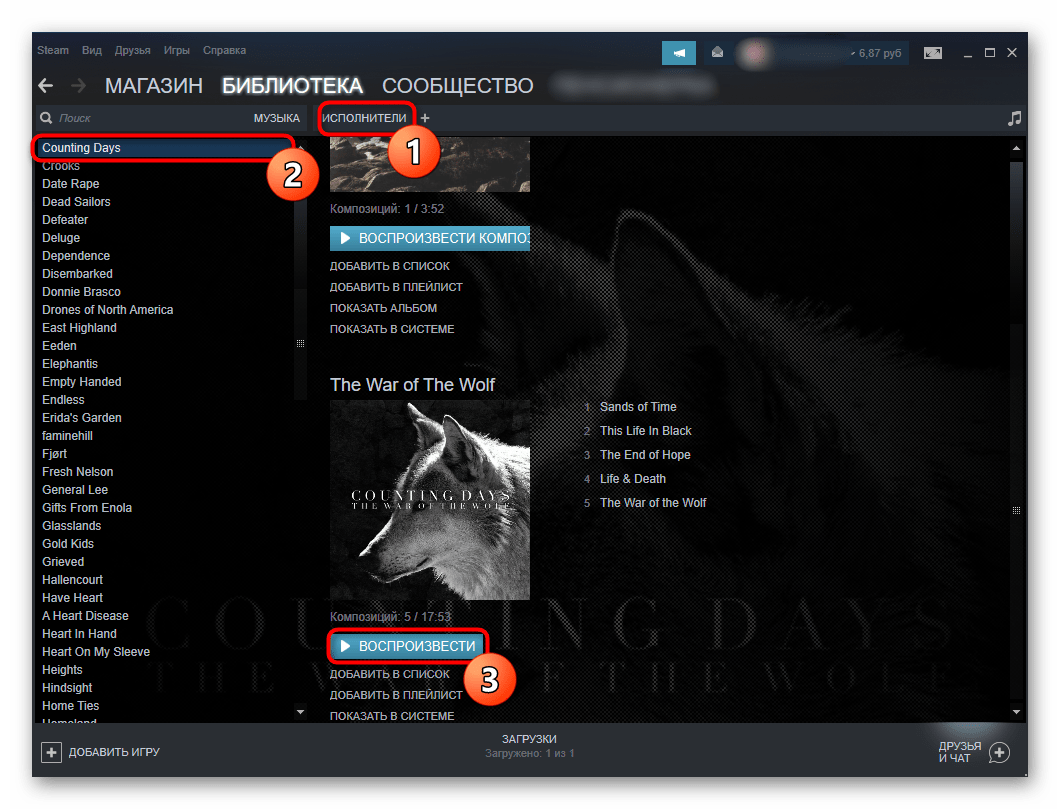Viewport: 1060px width, 809px height.
Task: Click upper ПОКАЗАТЬ В СИСТЕМЕ link
Action: click(392, 329)
